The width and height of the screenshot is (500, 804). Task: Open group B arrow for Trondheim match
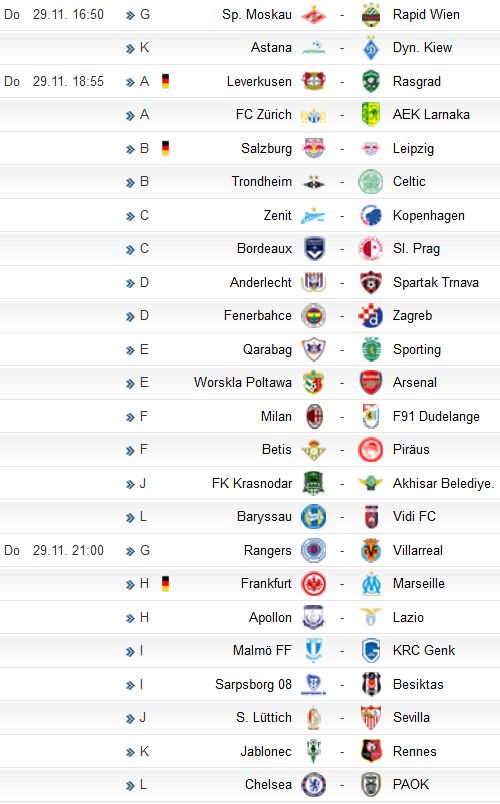pos(130,183)
